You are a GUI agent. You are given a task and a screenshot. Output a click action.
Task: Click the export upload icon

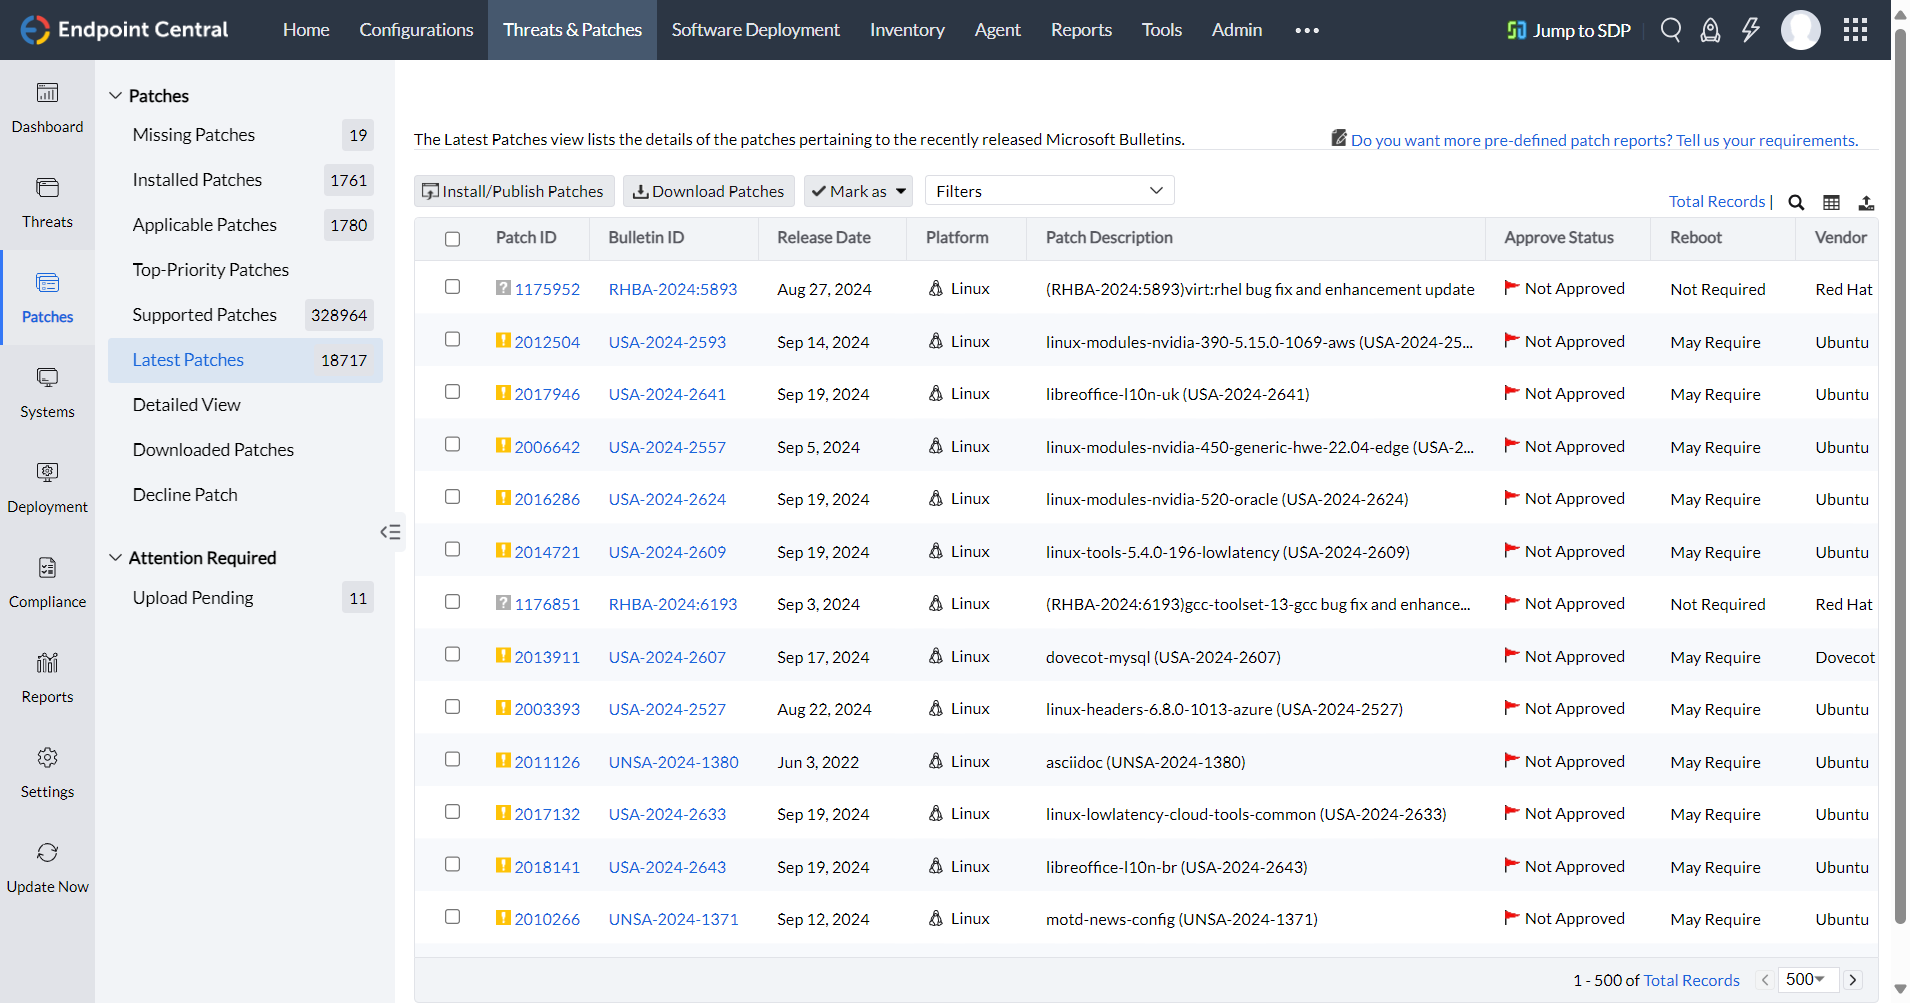click(1866, 203)
